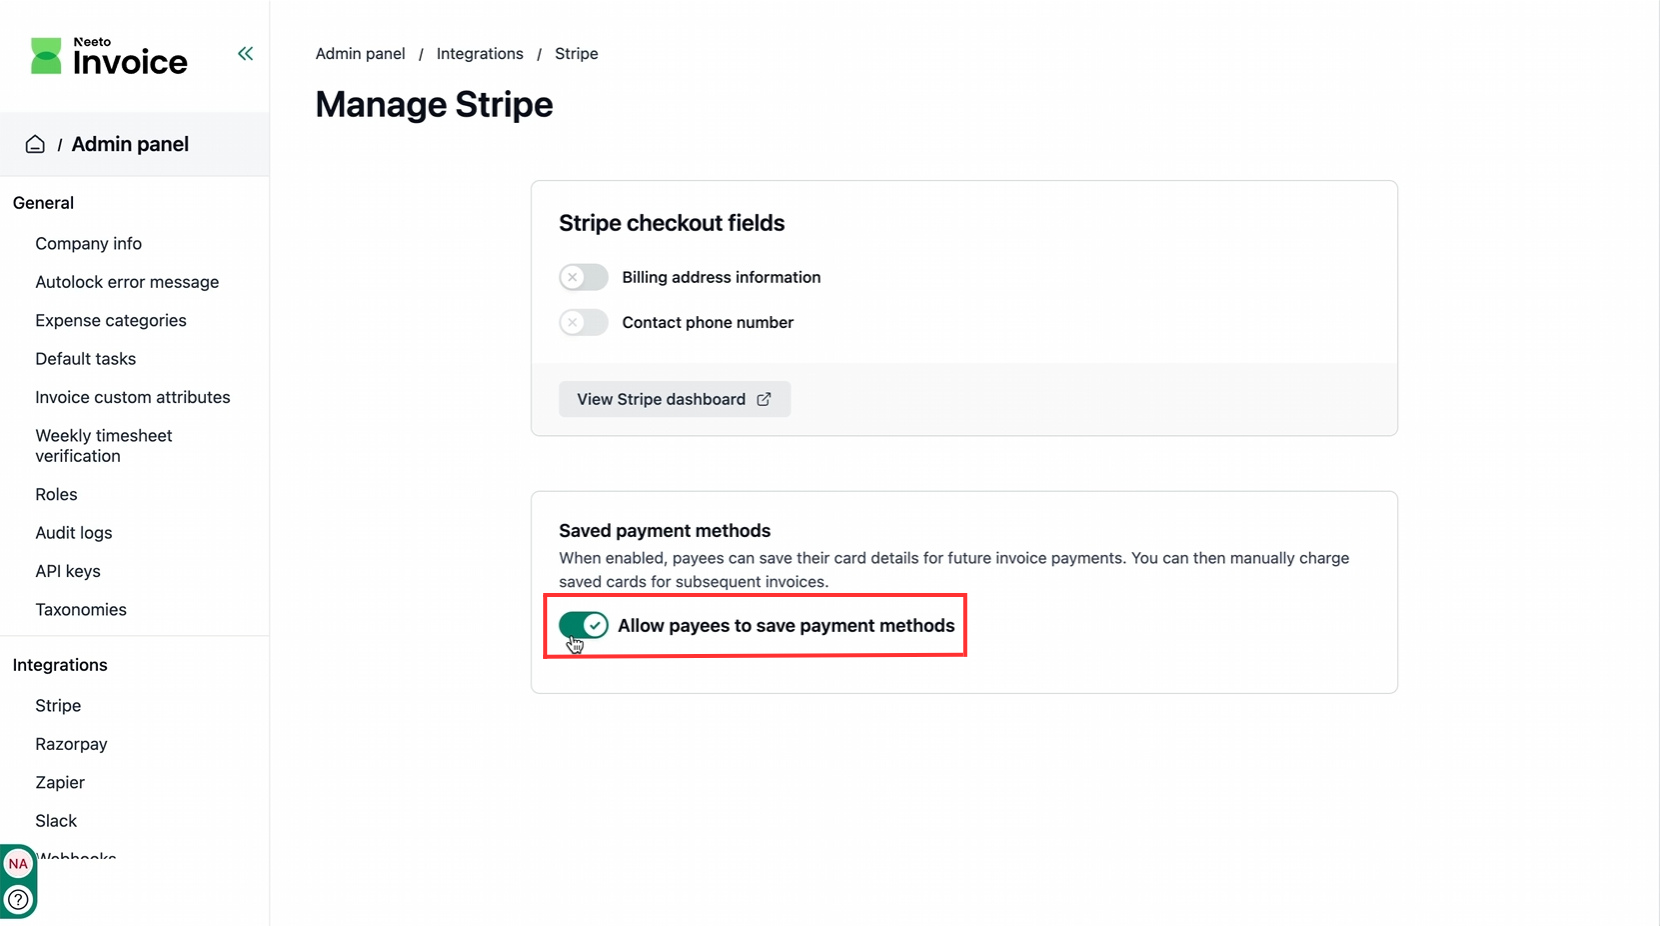The image size is (1660, 926).
Task: Select Razorpay integration
Action: click(71, 744)
